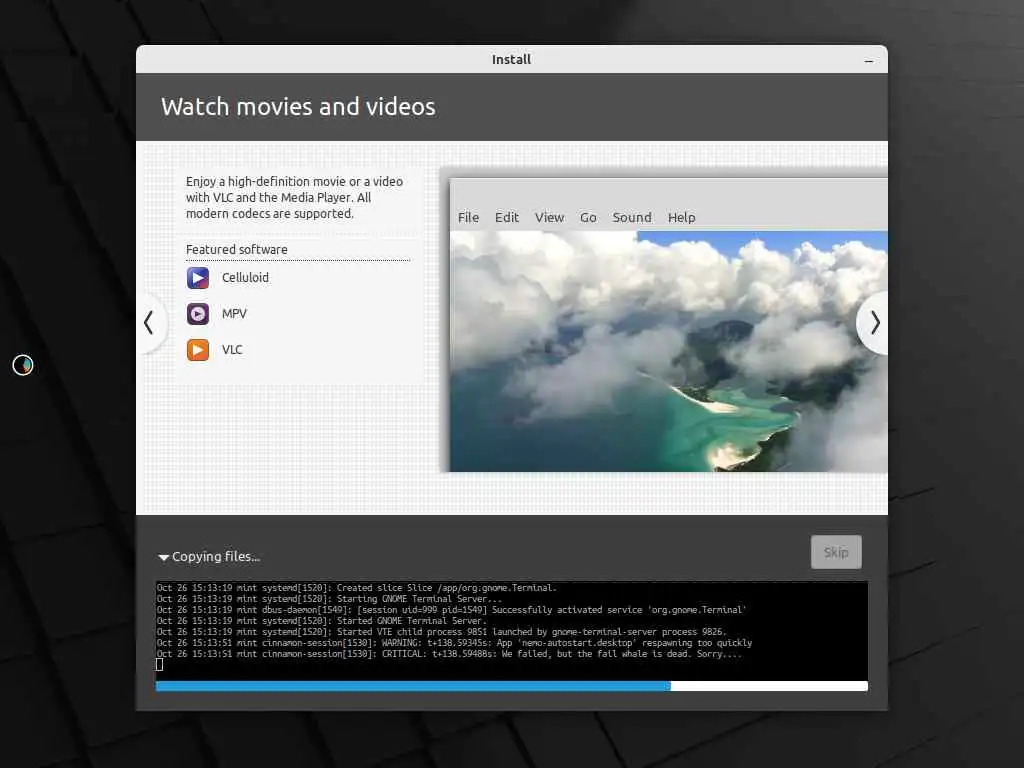Click the installation progress bar
The height and width of the screenshot is (768, 1024).
[512, 686]
